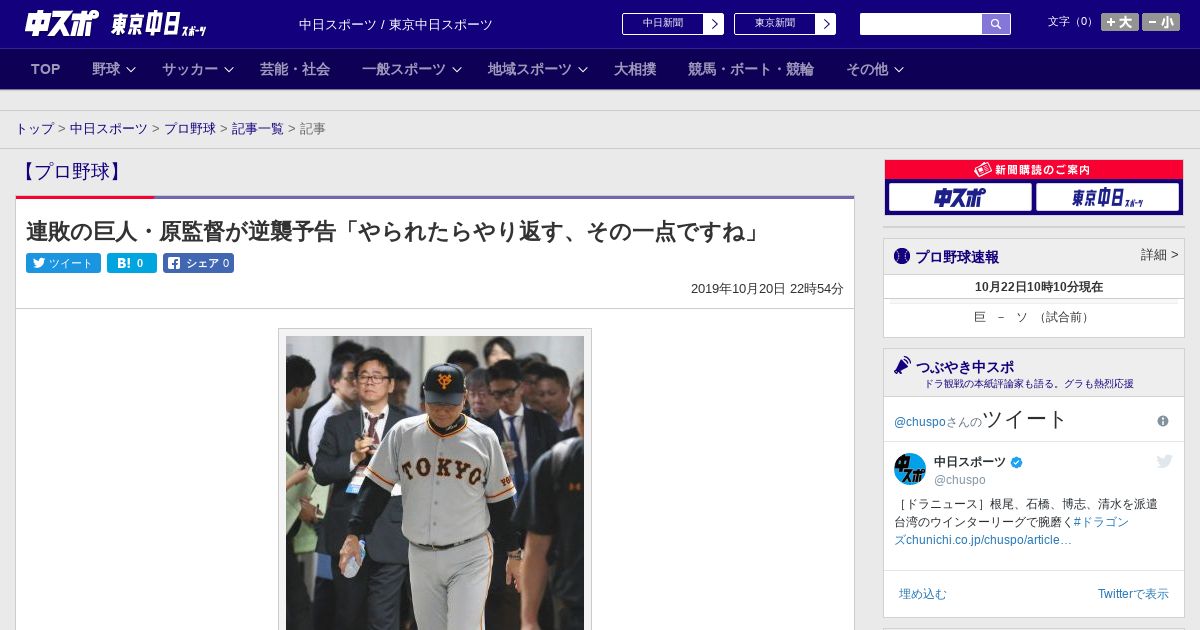Click the arrow beside 中日新聞
The height and width of the screenshot is (630, 1200).
coord(714,24)
